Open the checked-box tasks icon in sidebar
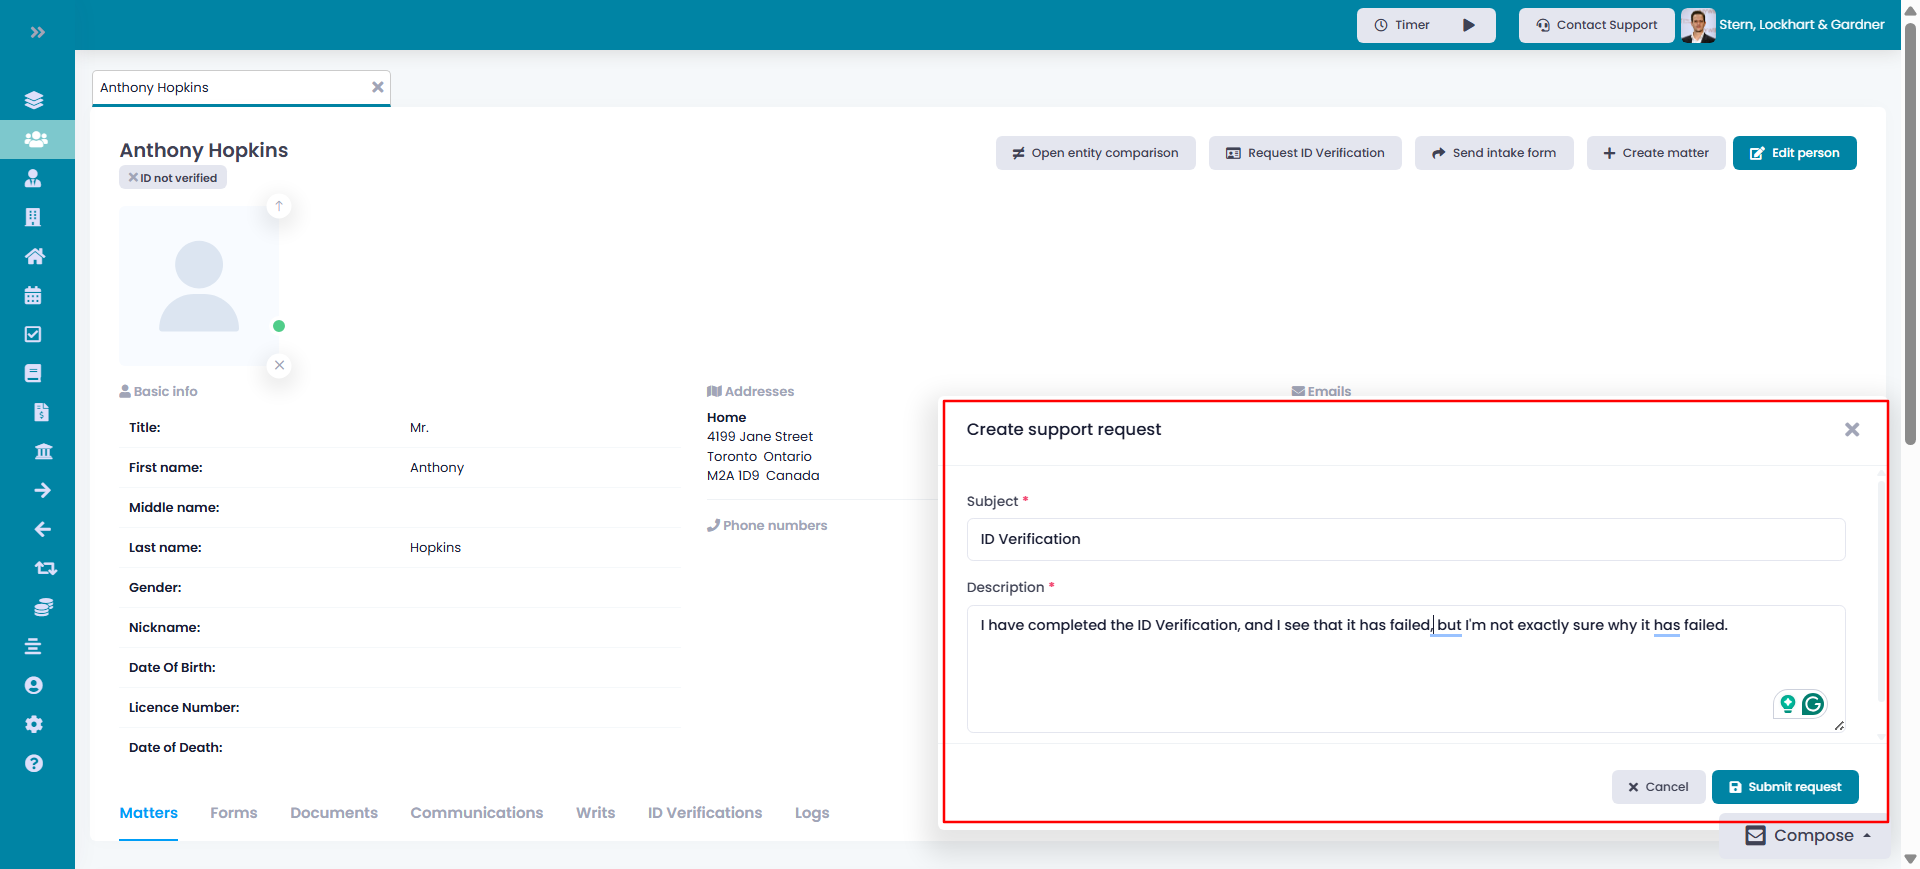Viewport: 1920px width, 869px height. tap(33, 334)
